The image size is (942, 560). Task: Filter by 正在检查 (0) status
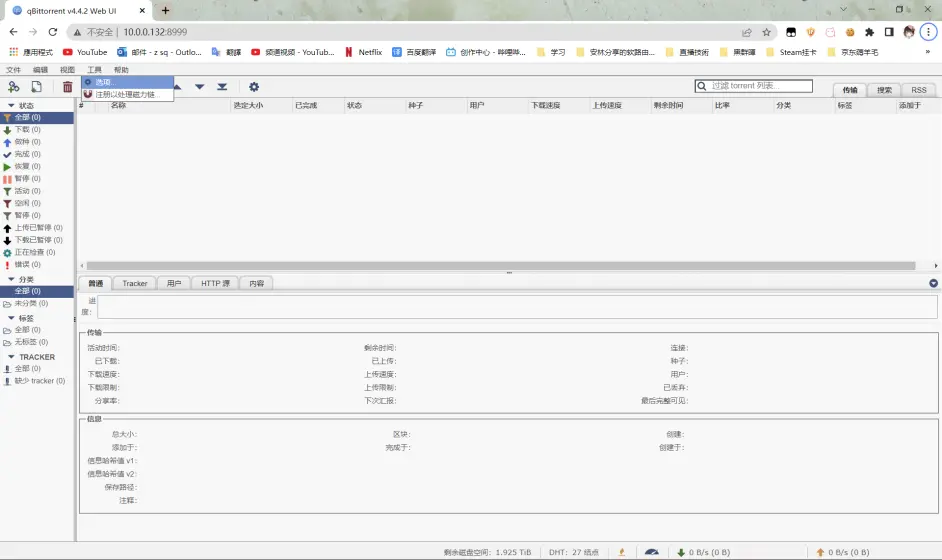point(37,252)
